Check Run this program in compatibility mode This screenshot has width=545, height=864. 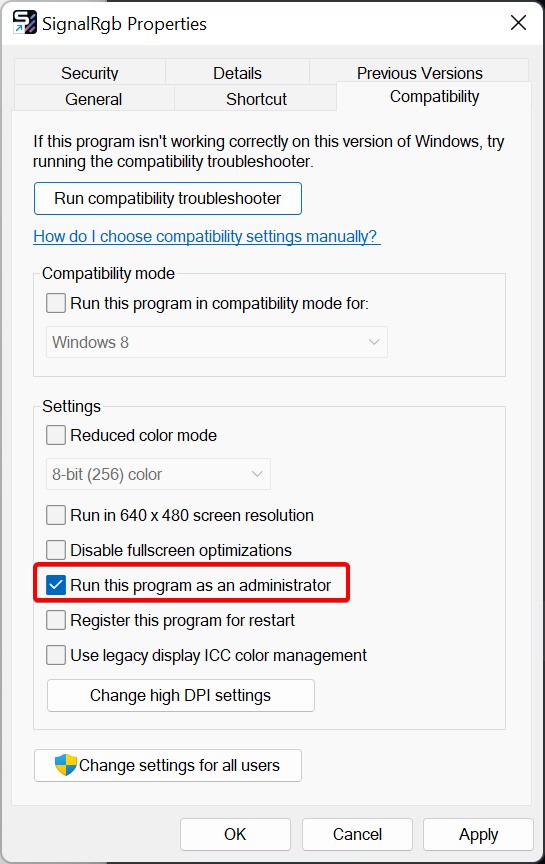(x=56, y=303)
